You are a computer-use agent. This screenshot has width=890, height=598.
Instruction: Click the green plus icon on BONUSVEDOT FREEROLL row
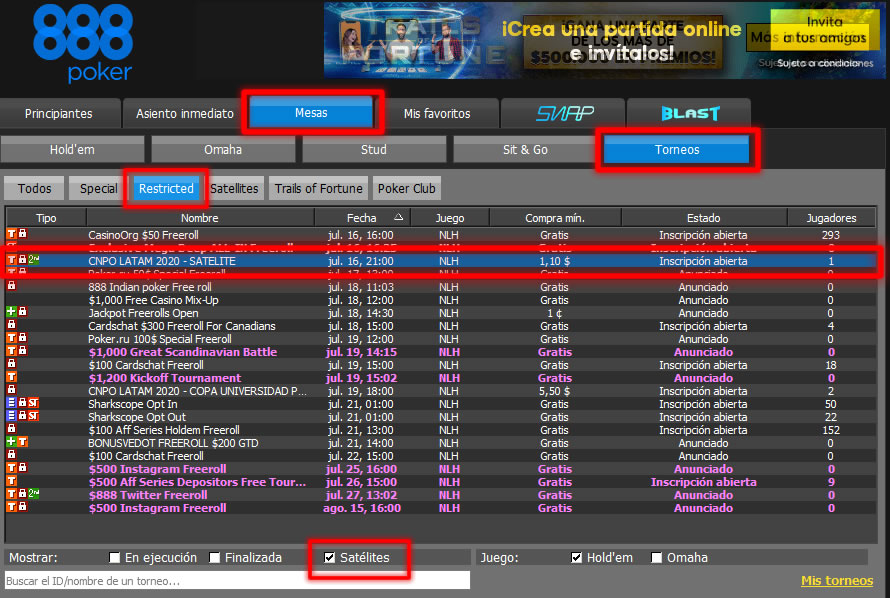[x=11, y=443]
